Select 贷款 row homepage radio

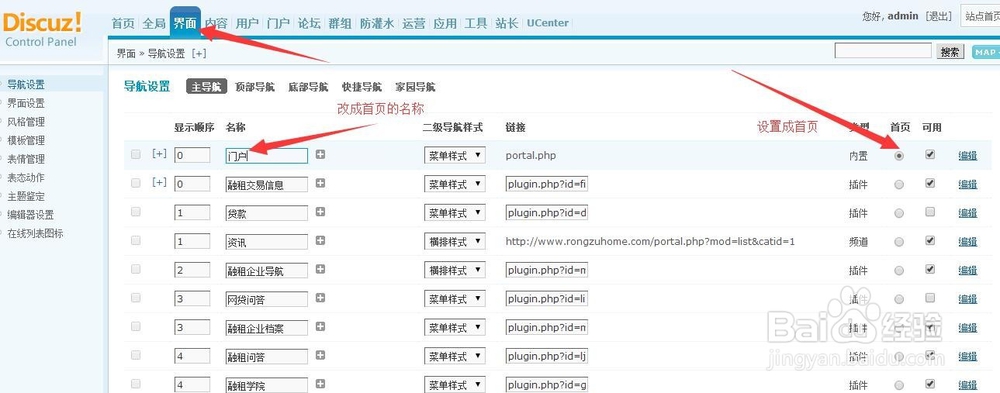[899, 213]
